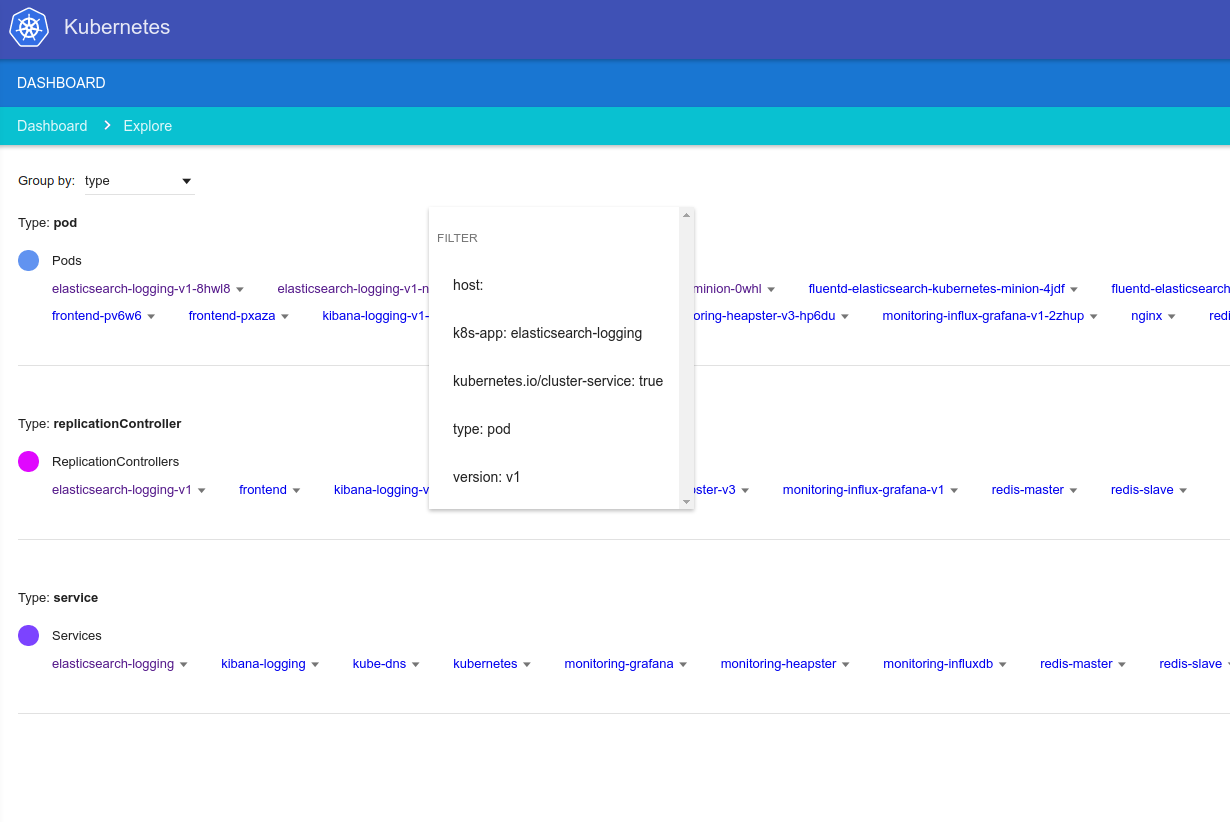1230x822 pixels.
Task: Open the monitoring-grafana service link
Action: 618,664
